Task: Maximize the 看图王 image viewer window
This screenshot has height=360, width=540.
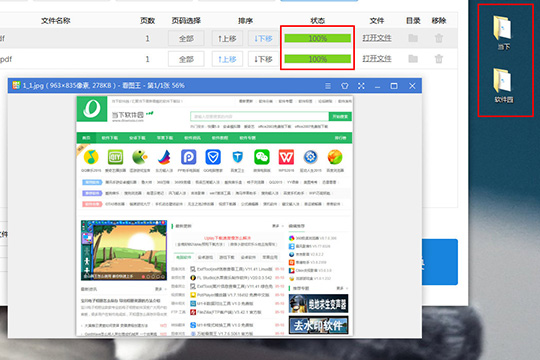Action: tap(394, 86)
